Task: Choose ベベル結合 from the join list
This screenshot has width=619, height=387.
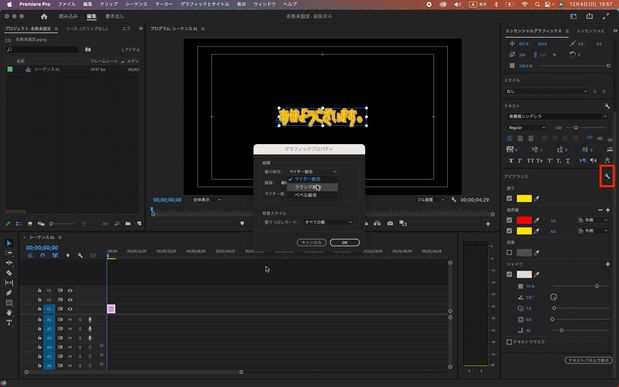Action: click(312, 195)
